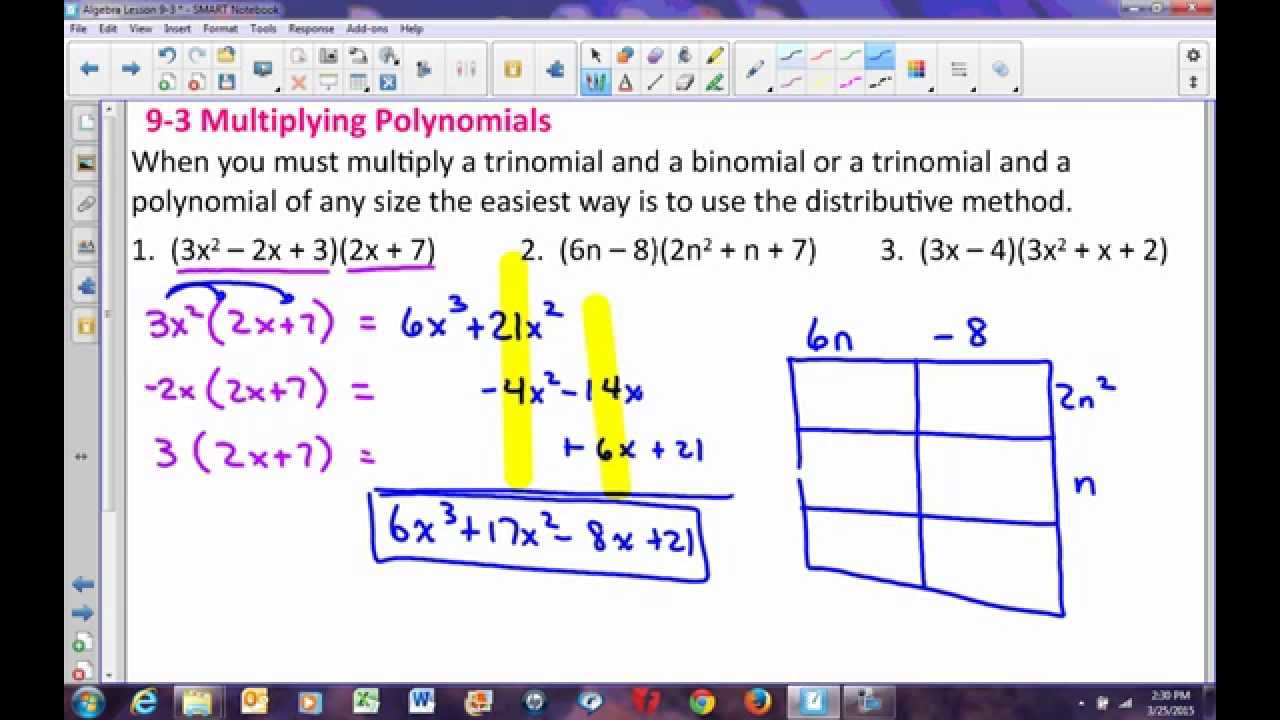Select the black dashed pen line style
Screen dimensions: 1280x720
click(x=880, y=83)
